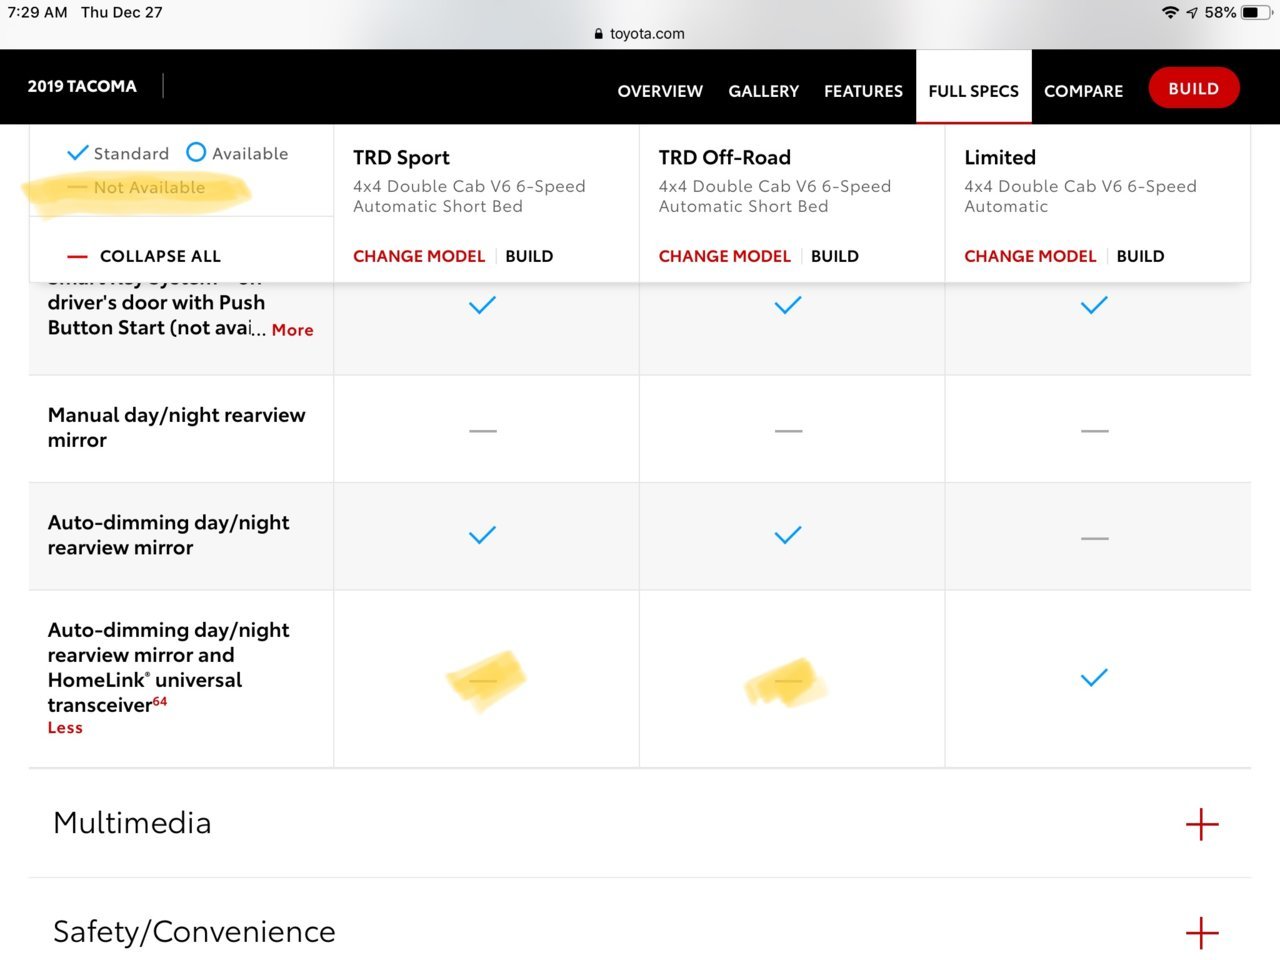Go to the Overview tab
The height and width of the screenshot is (960, 1280).
coord(660,91)
